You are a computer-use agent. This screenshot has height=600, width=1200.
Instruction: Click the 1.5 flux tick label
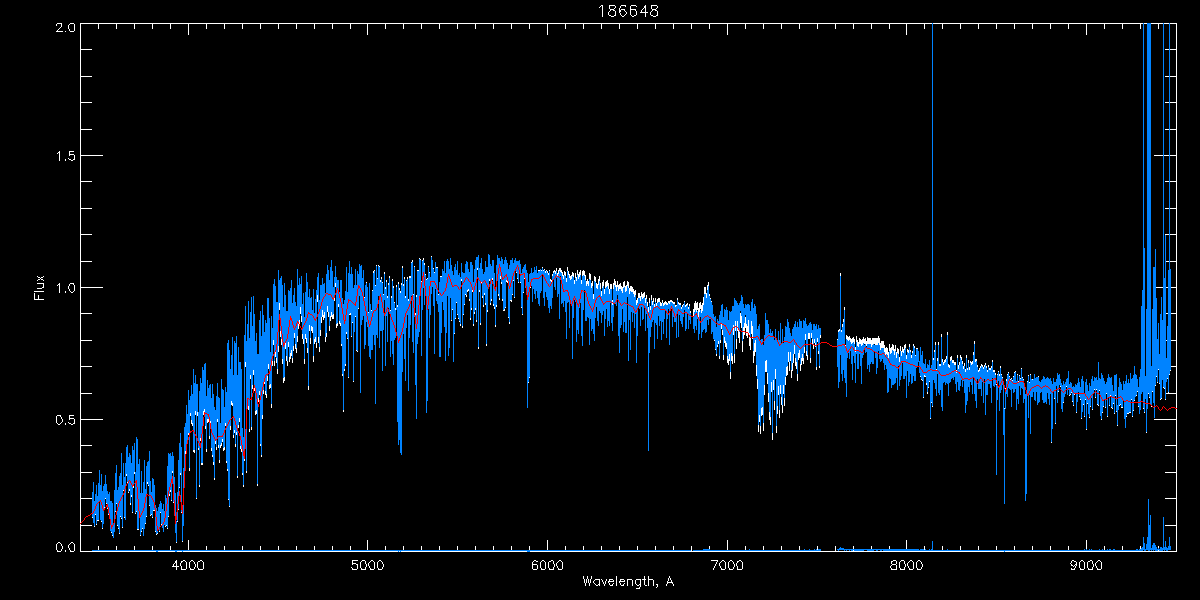pos(64,157)
